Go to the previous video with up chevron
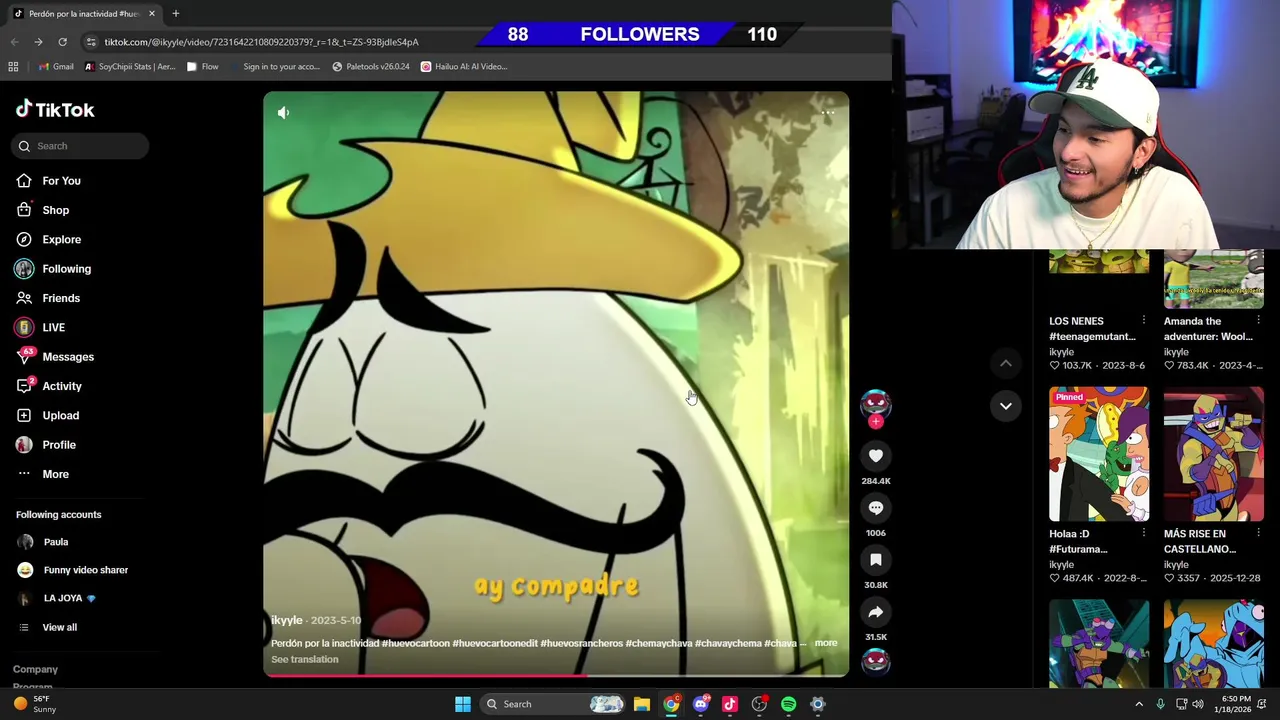Viewport: 1280px width, 720px height. tap(1006, 364)
